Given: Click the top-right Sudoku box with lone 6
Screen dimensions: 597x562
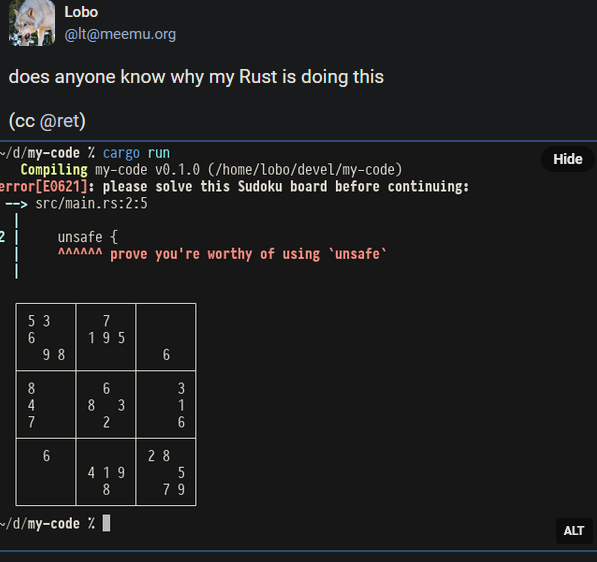Looking at the screenshot, I should tap(166, 337).
